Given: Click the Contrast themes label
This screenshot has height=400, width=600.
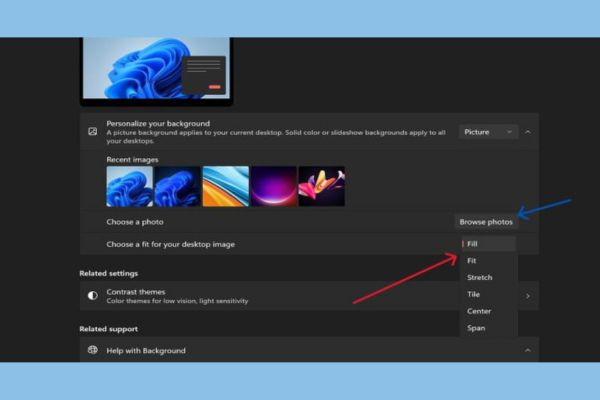Looking at the screenshot, I should tap(136, 292).
